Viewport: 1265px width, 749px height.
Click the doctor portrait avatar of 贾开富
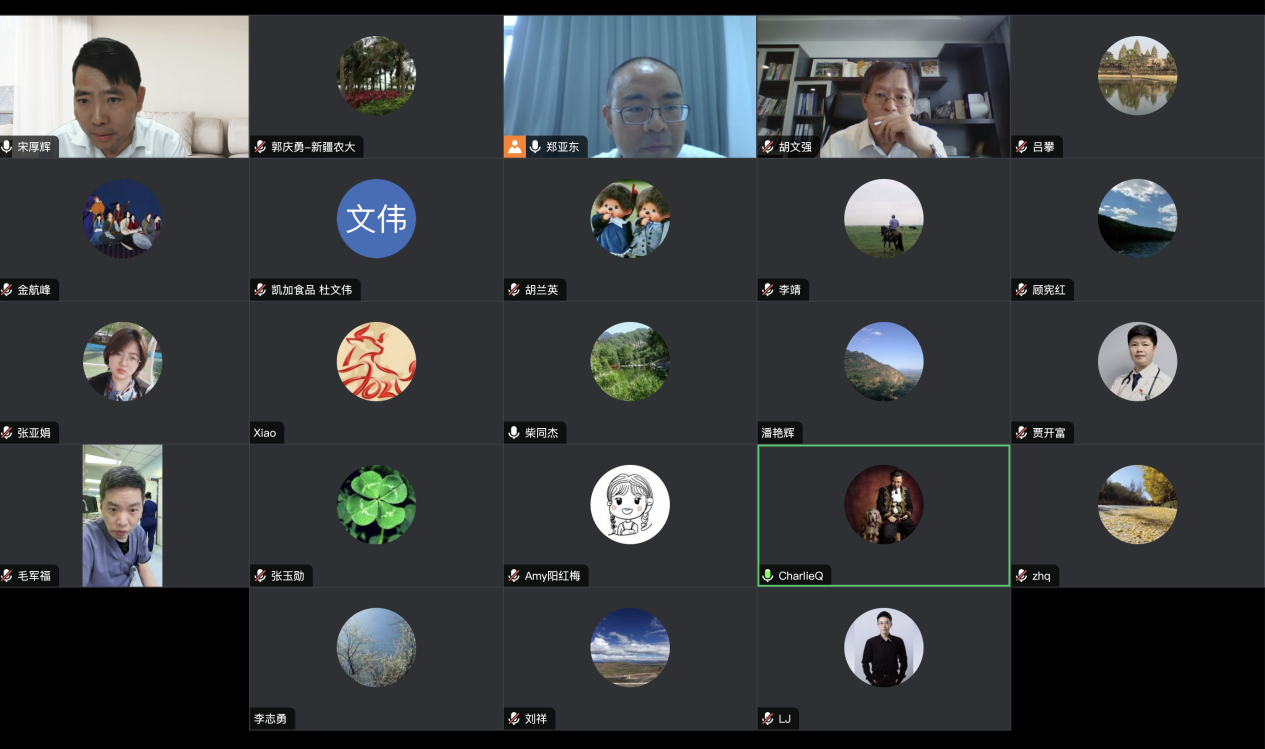pyautogui.click(x=1137, y=362)
